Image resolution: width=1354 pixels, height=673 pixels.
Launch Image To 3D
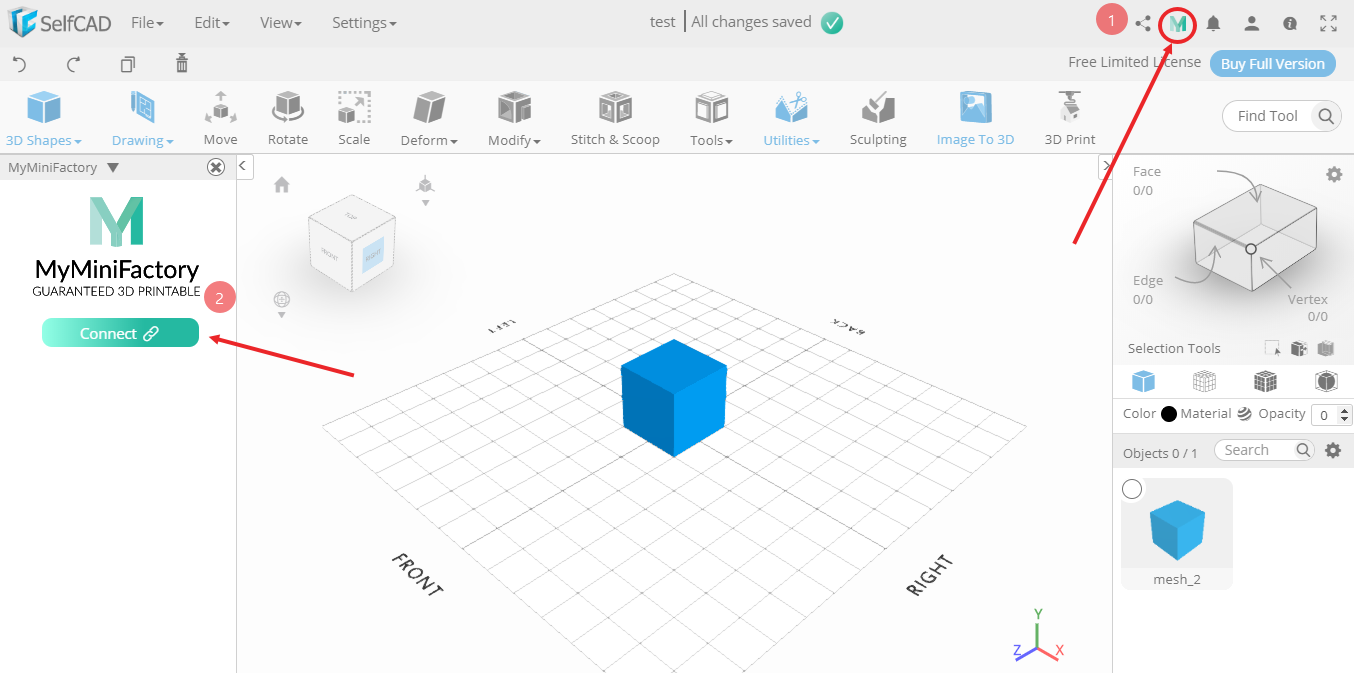coord(974,117)
